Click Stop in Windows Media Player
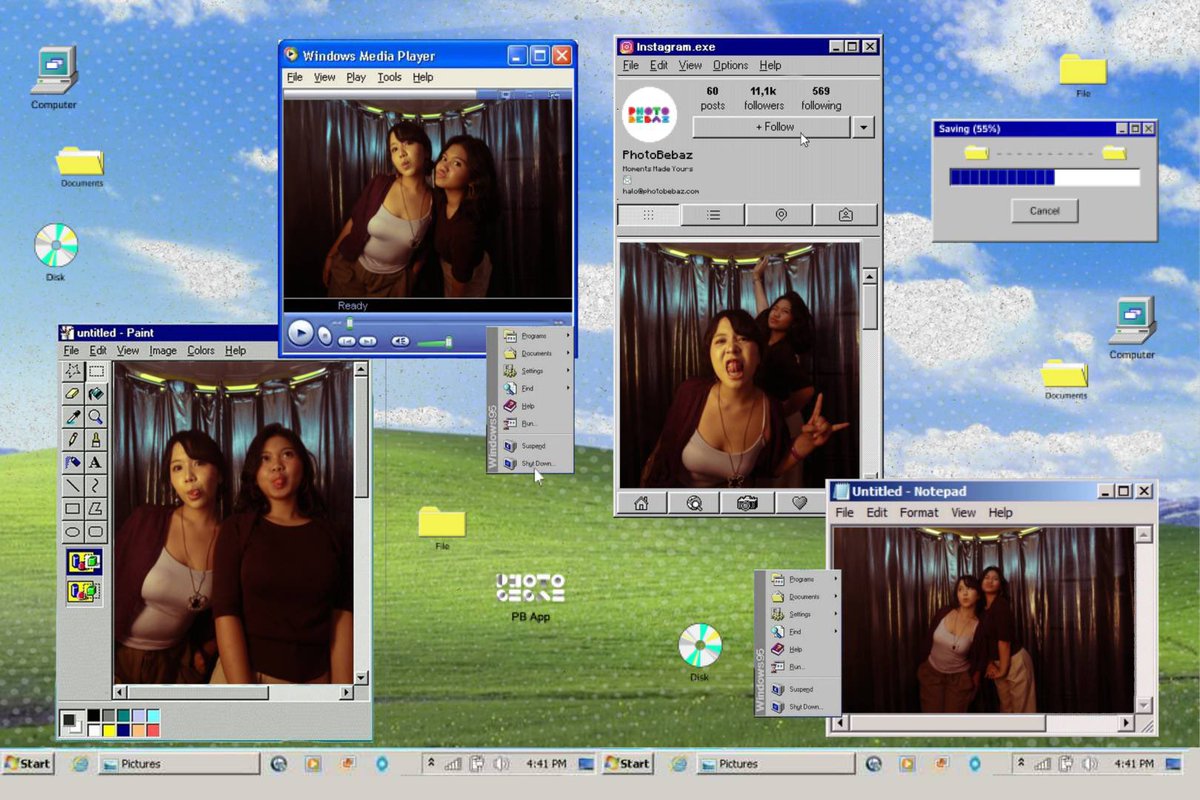 (325, 336)
